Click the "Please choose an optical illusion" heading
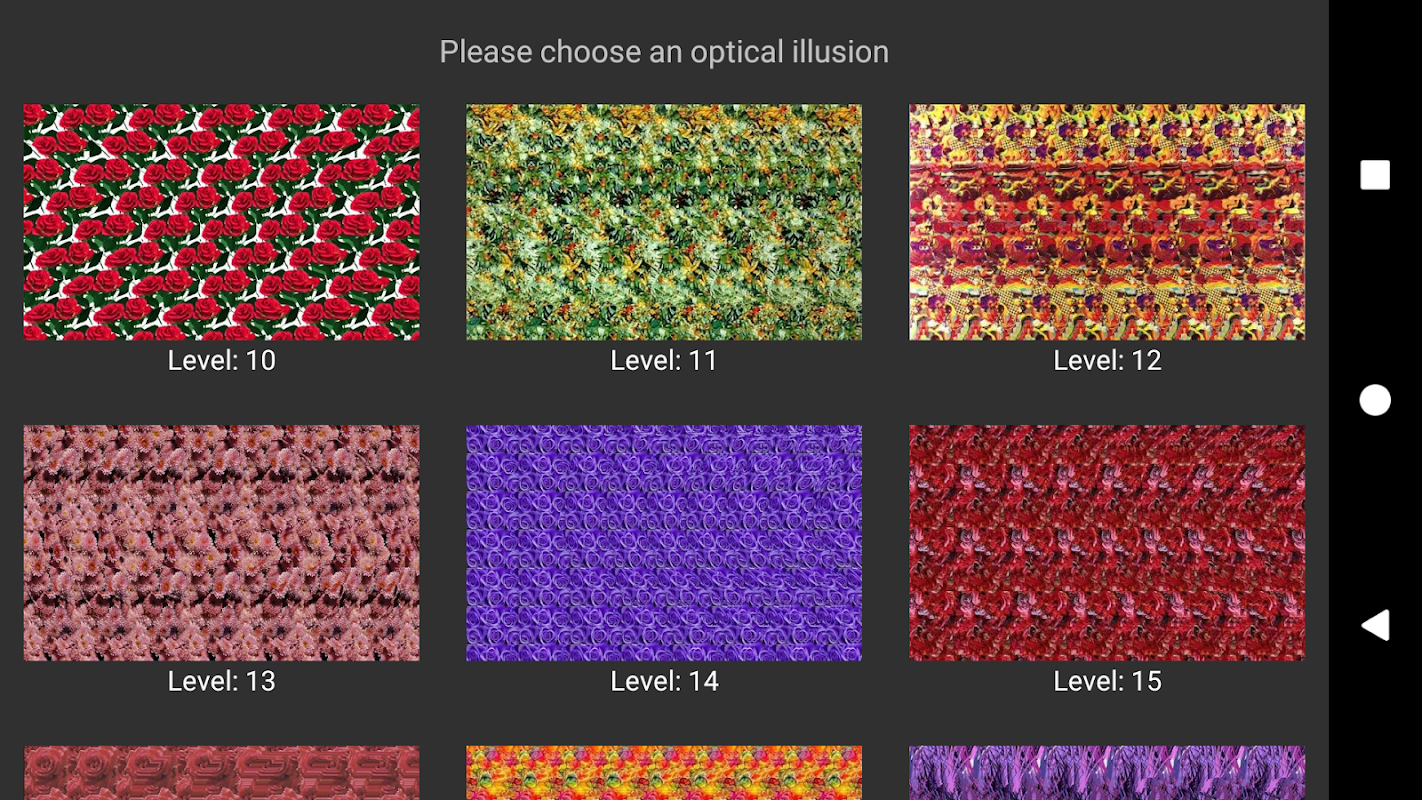 coord(664,52)
